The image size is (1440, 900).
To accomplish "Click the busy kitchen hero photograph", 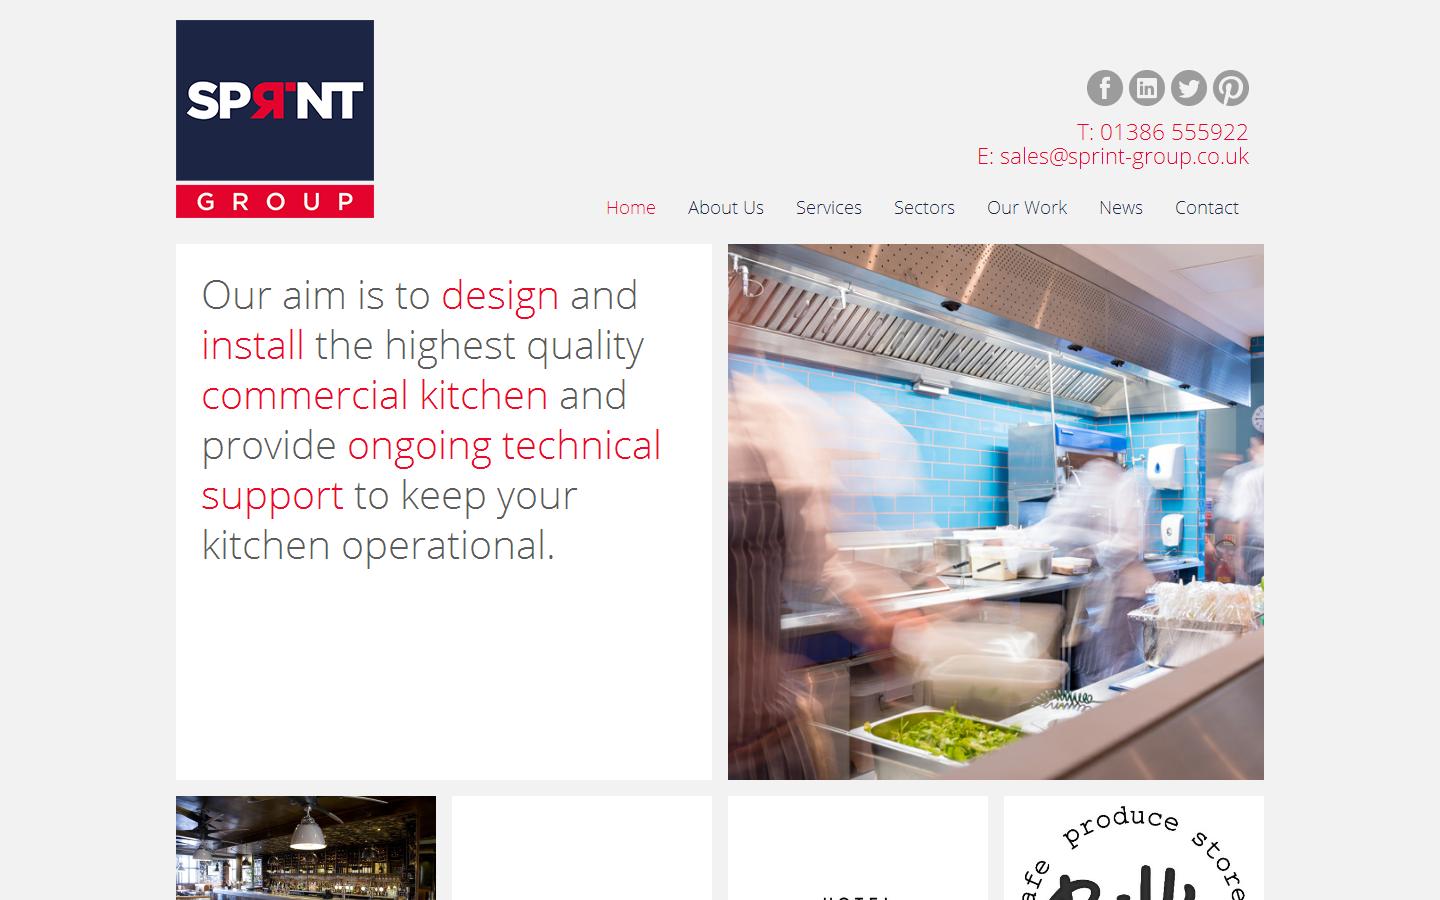I will (x=995, y=512).
